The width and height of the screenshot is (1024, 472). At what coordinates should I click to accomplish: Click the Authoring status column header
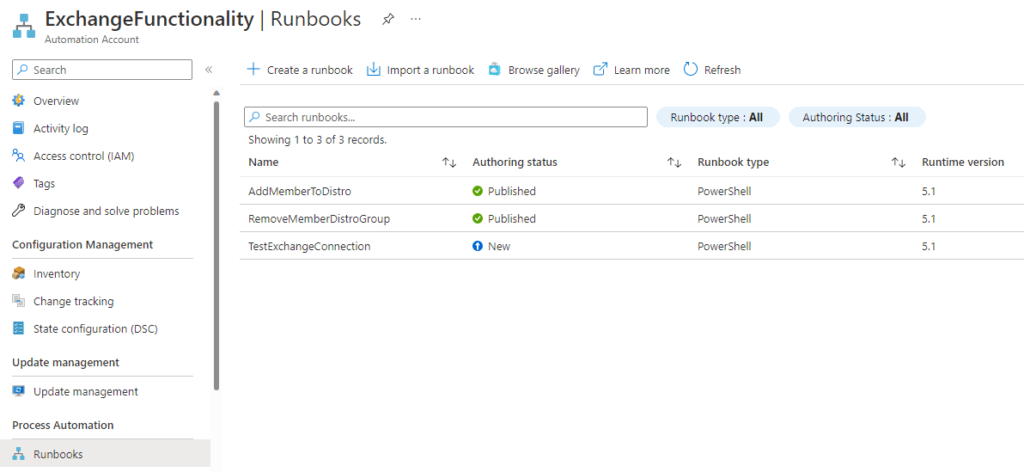click(x=515, y=162)
